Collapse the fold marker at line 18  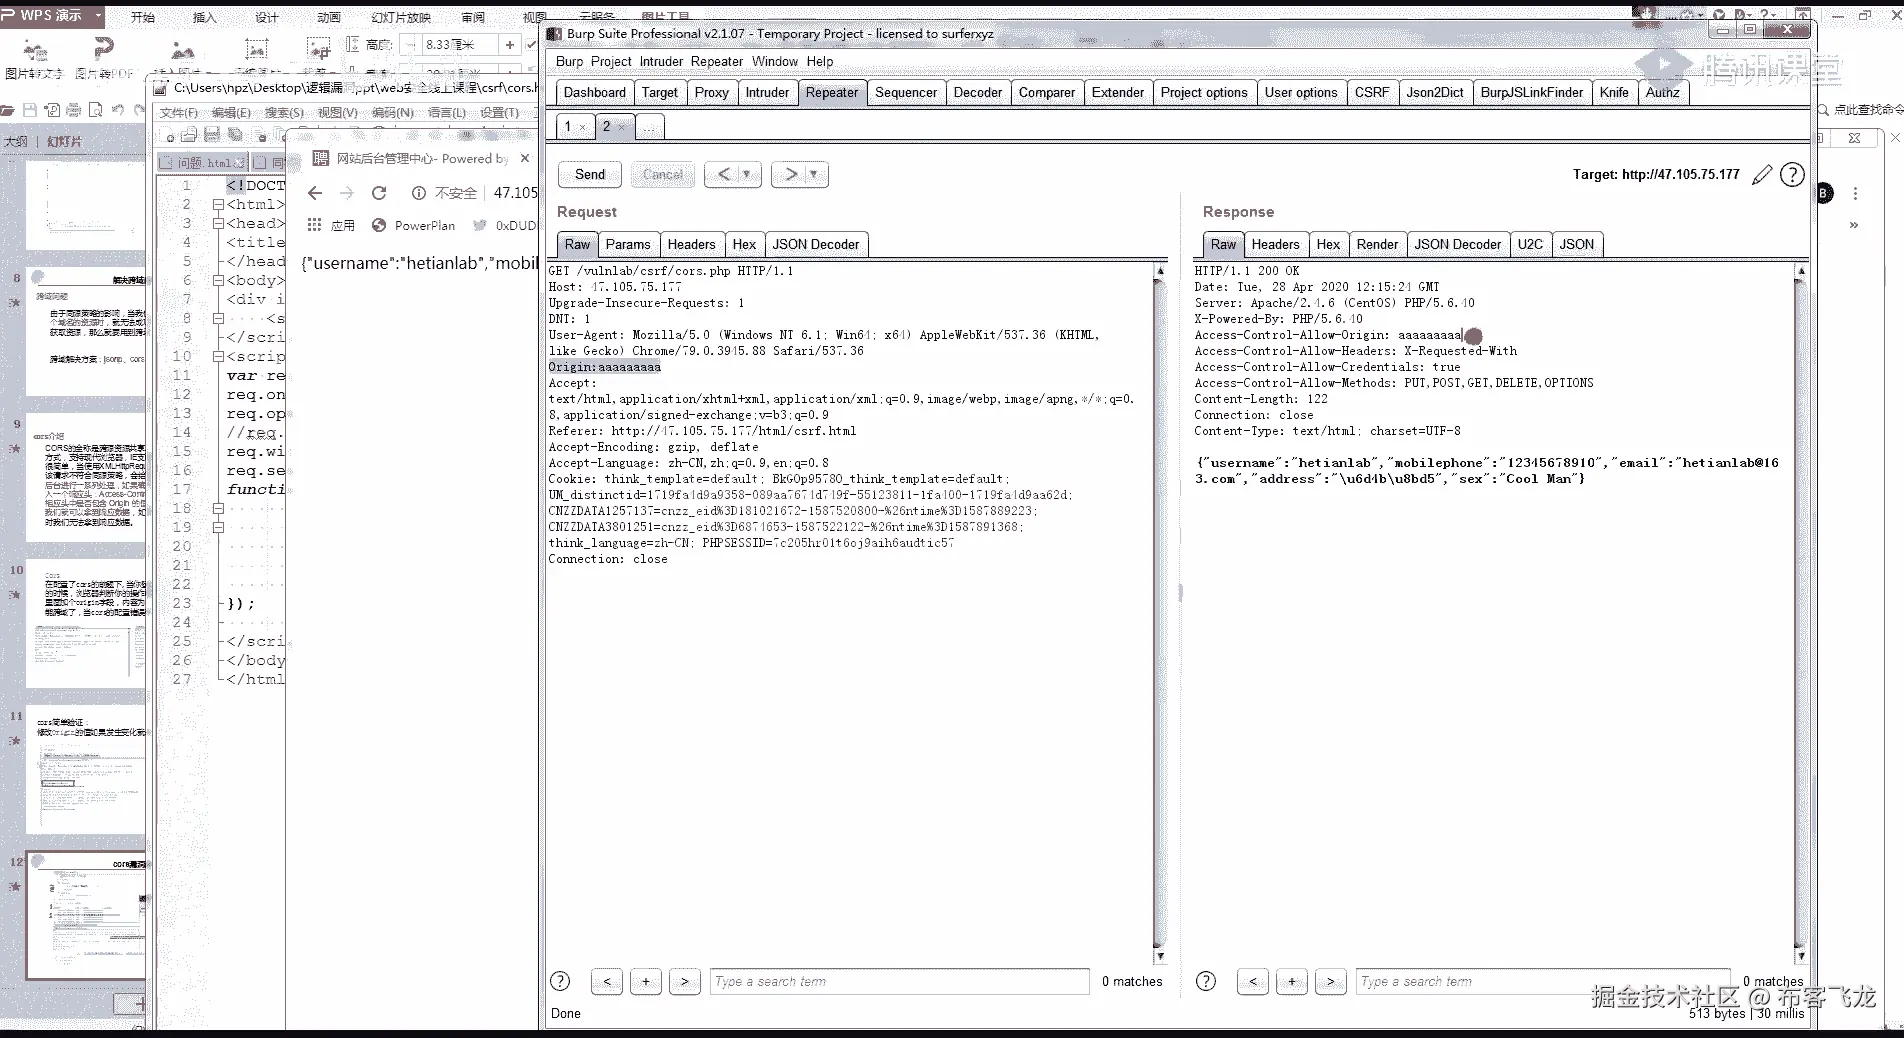point(218,509)
